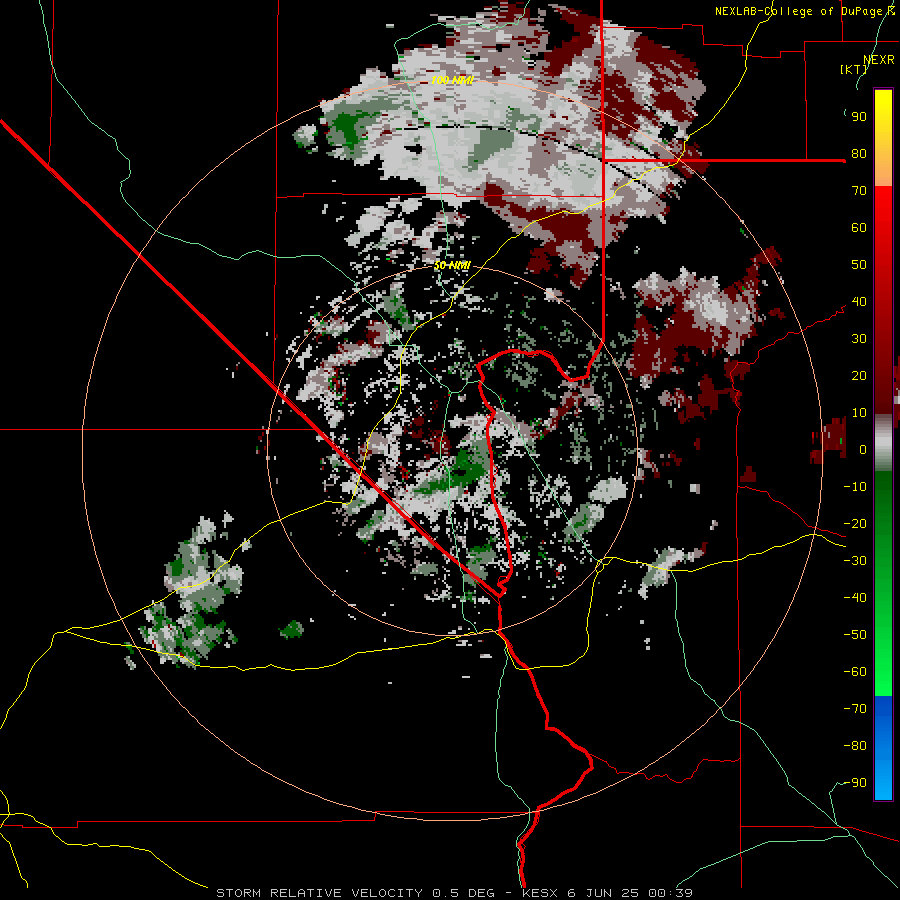The height and width of the screenshot is (900, 900).
Task: Click the 6 JUN 25 date text
Action: [x=605, y=893]
